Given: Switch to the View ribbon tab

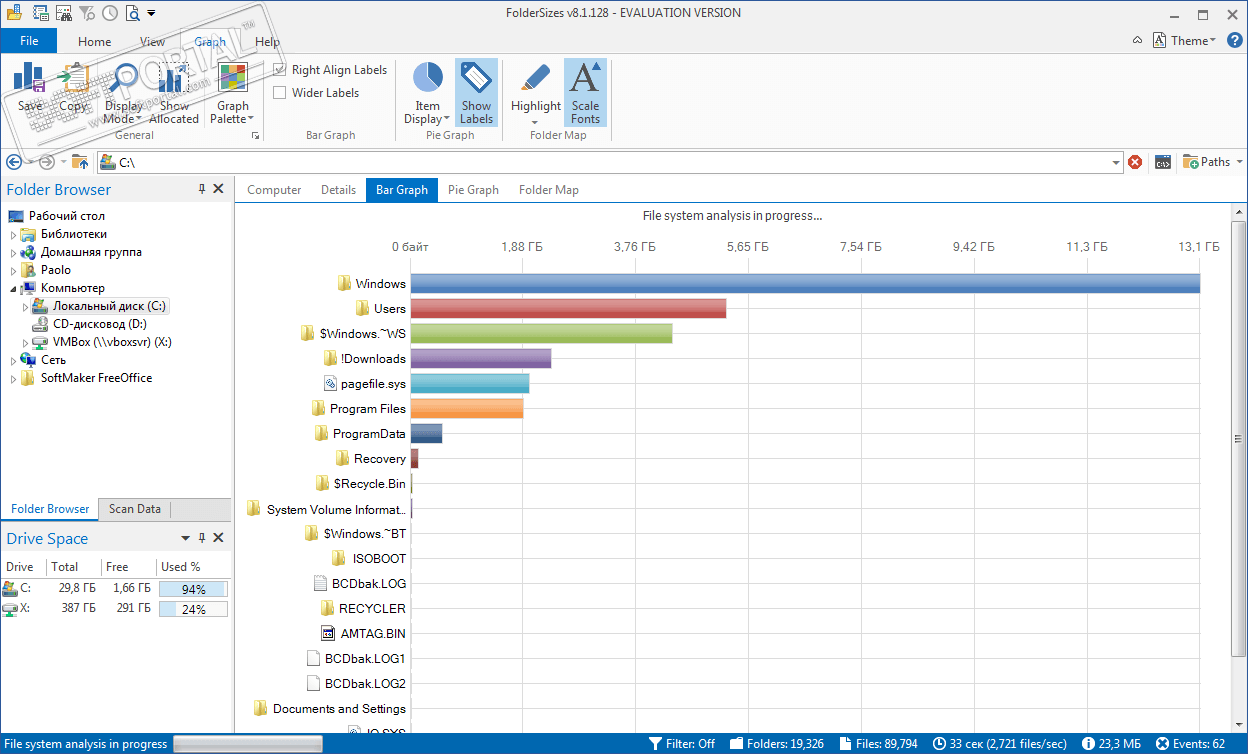Looking at the screenshot, I should pos(153,42).
